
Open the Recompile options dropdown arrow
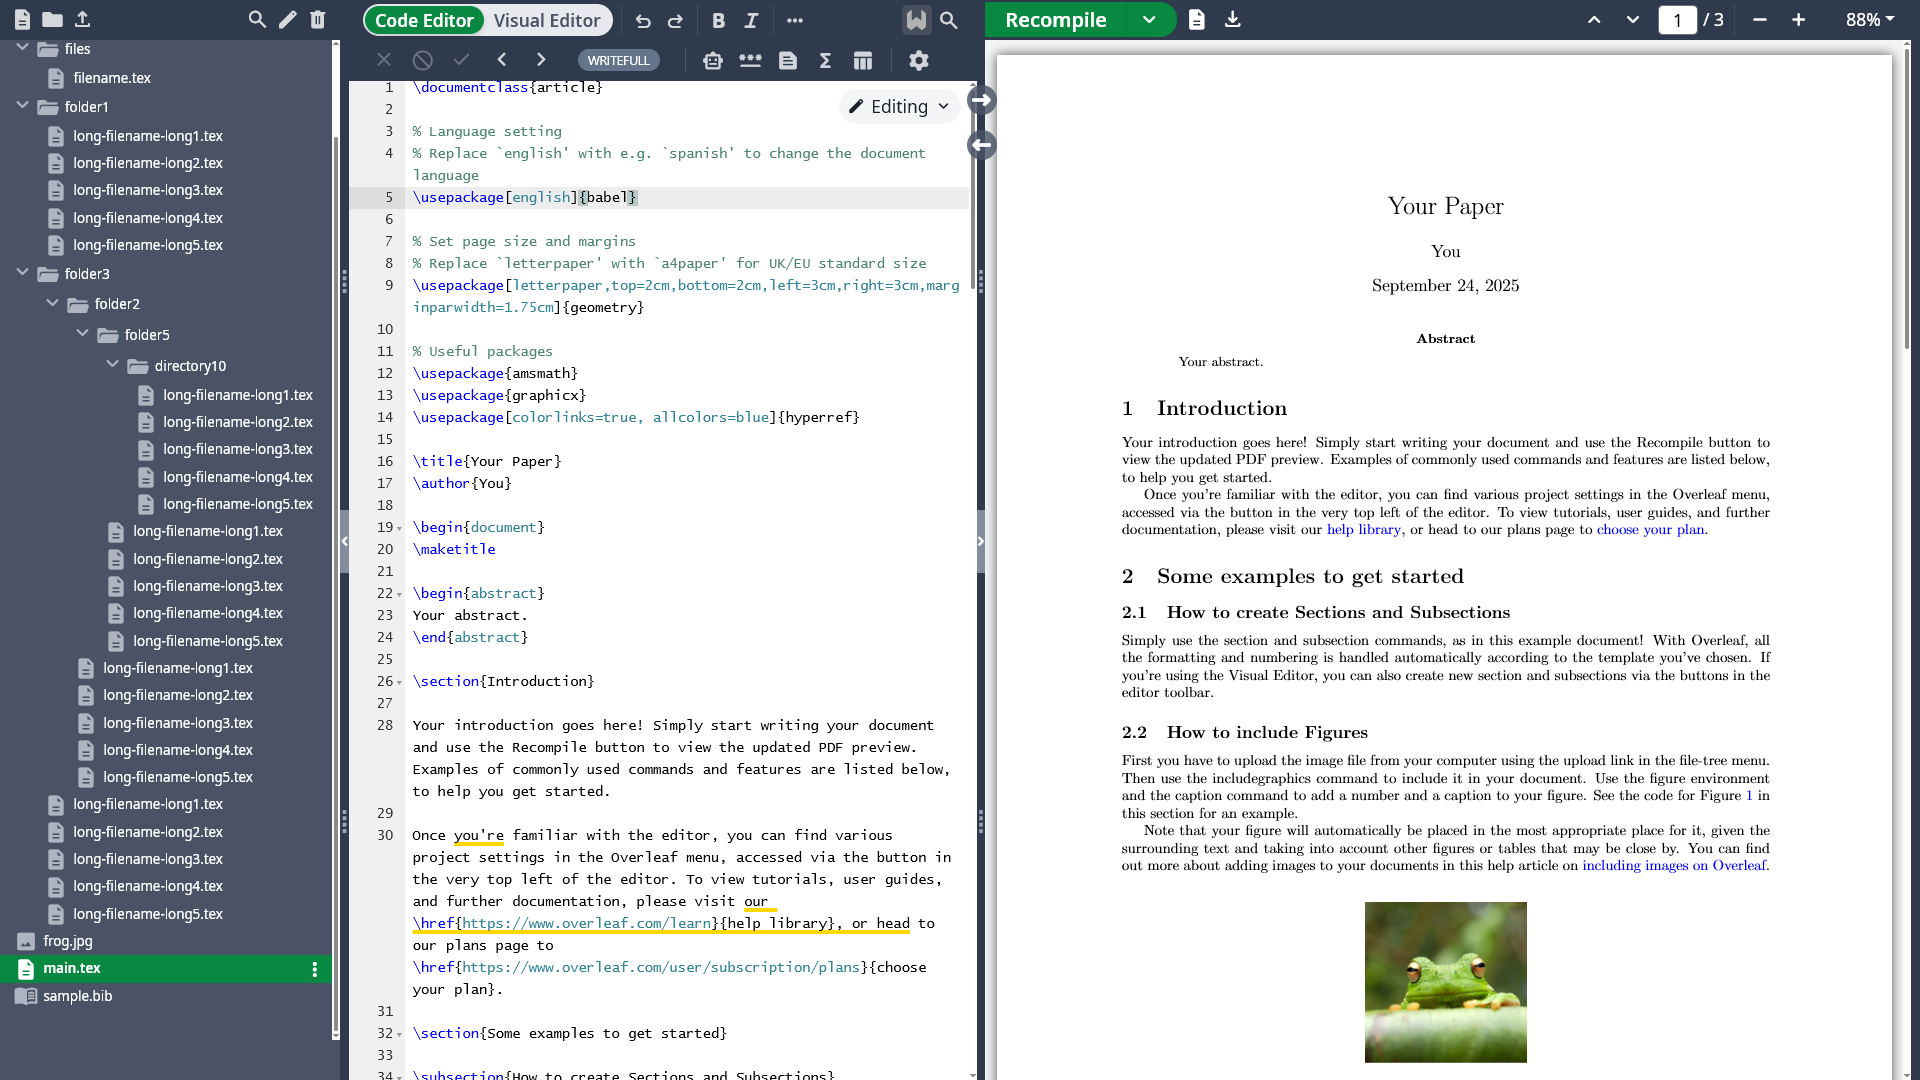1149,20
